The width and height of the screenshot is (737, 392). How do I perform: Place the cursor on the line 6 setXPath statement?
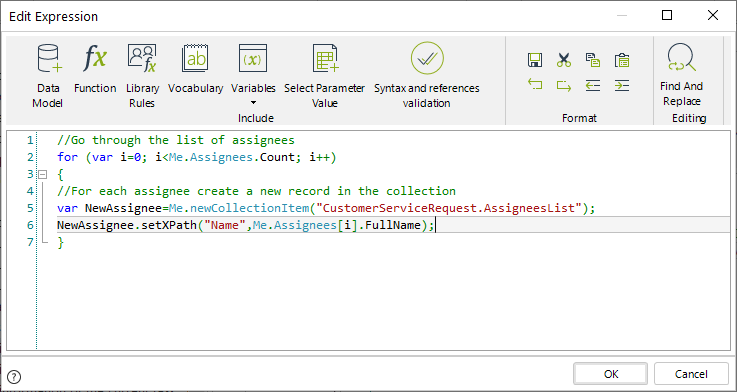coord(246,225)
